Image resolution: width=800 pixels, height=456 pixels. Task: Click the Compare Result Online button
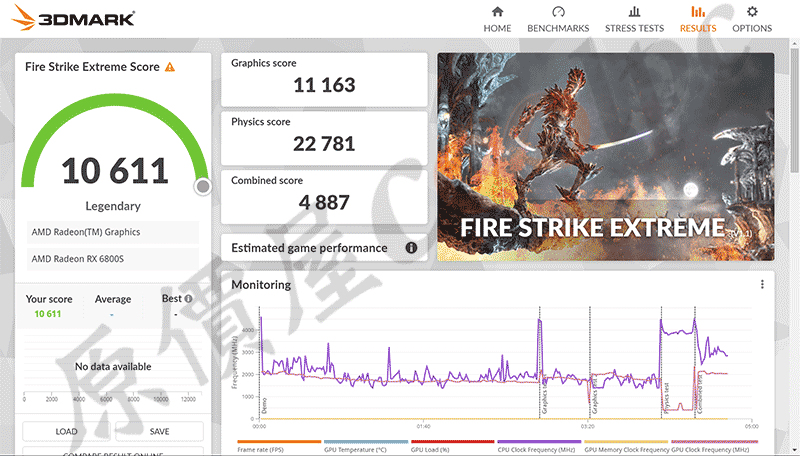(113, 451)
